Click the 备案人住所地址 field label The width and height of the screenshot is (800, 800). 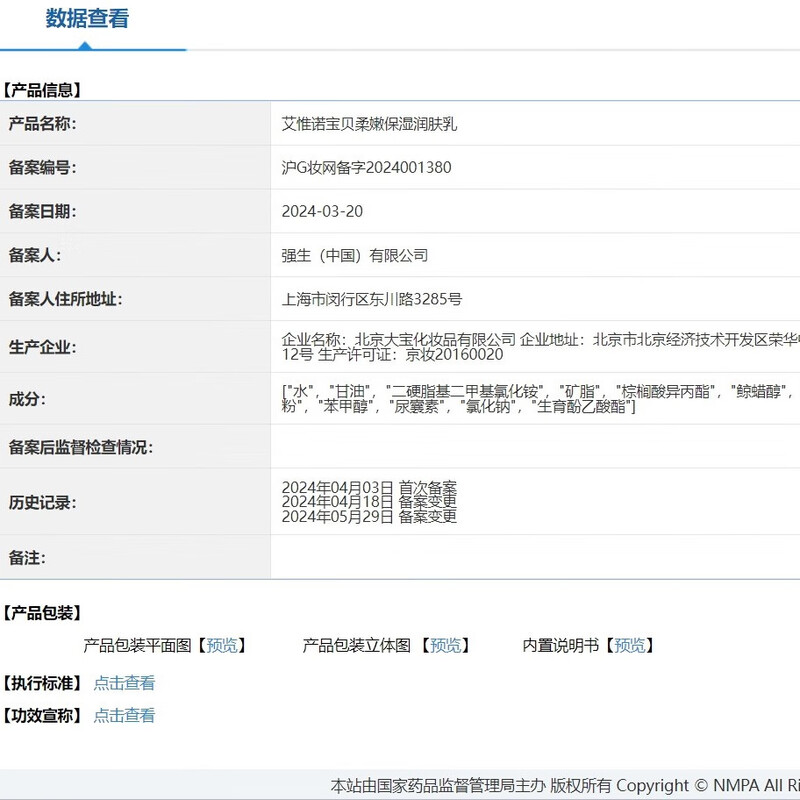65,299
